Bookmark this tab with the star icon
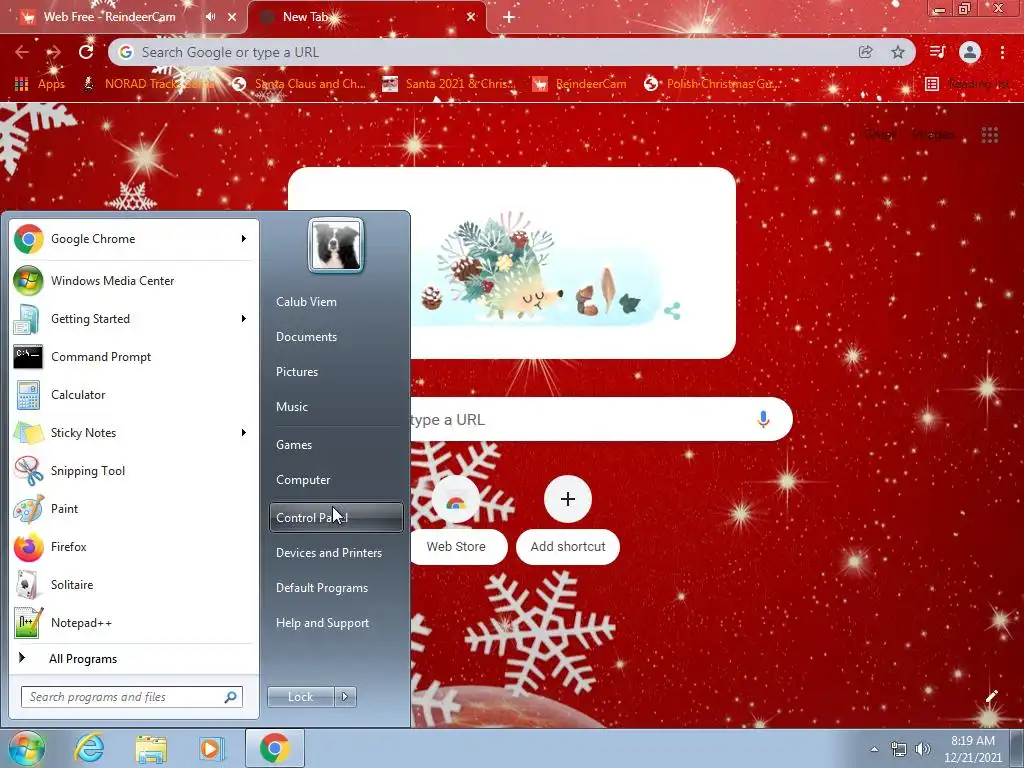 [x=898, y=52]
